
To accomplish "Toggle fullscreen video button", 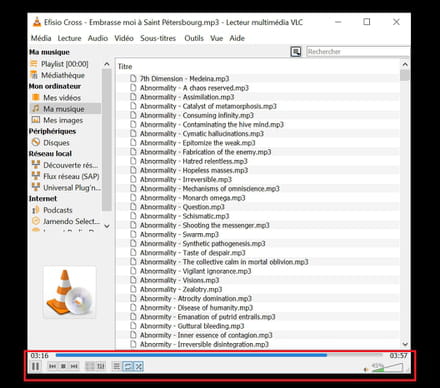I will [x=90, y=366].
